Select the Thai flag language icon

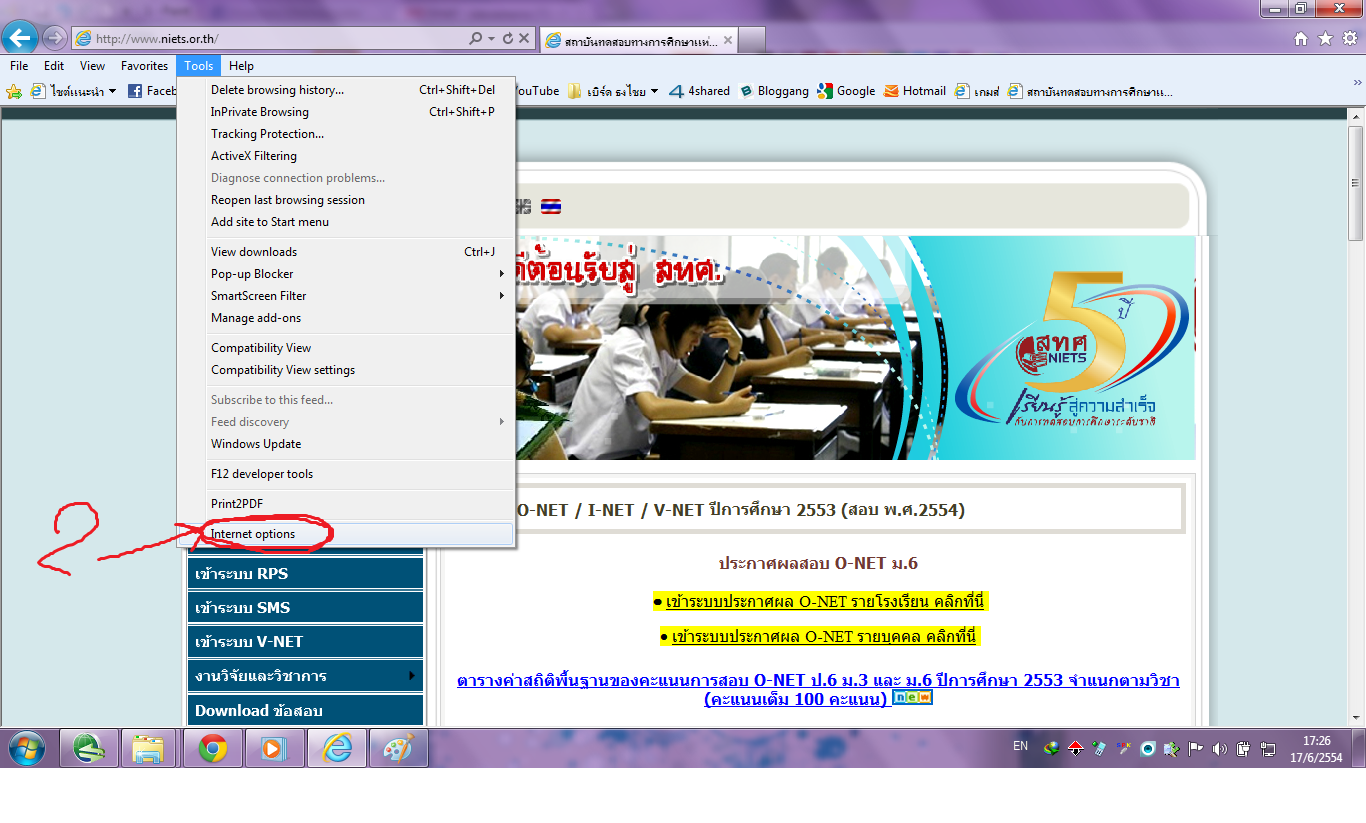(551, 206)
